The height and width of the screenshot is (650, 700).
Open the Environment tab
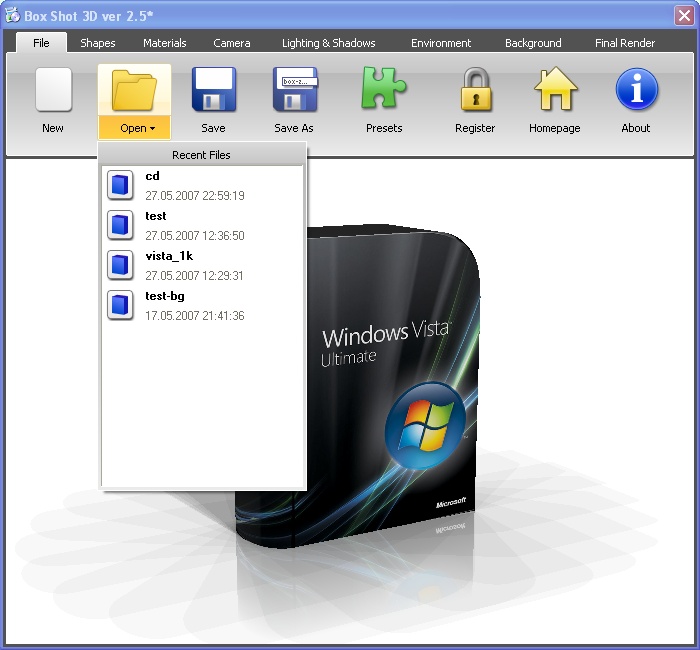click(441, 43)
